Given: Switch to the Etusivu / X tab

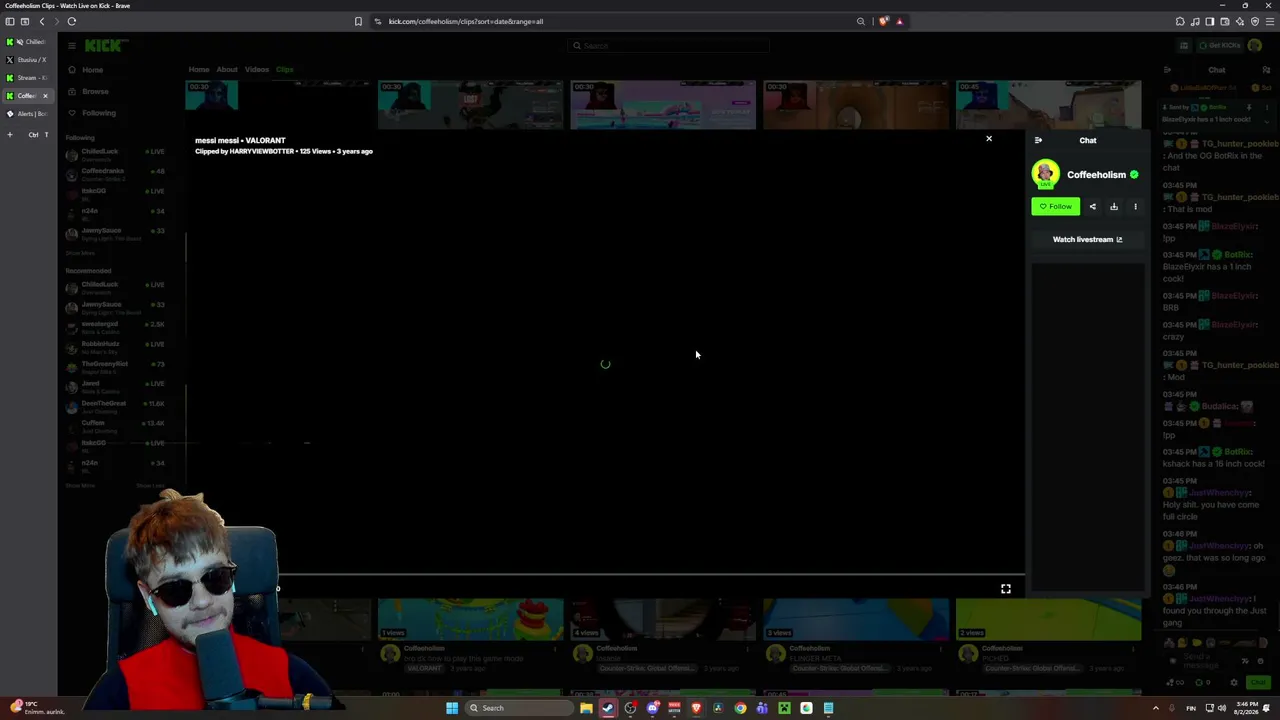Looking at the screenshot, I should [x=27, y=60].
